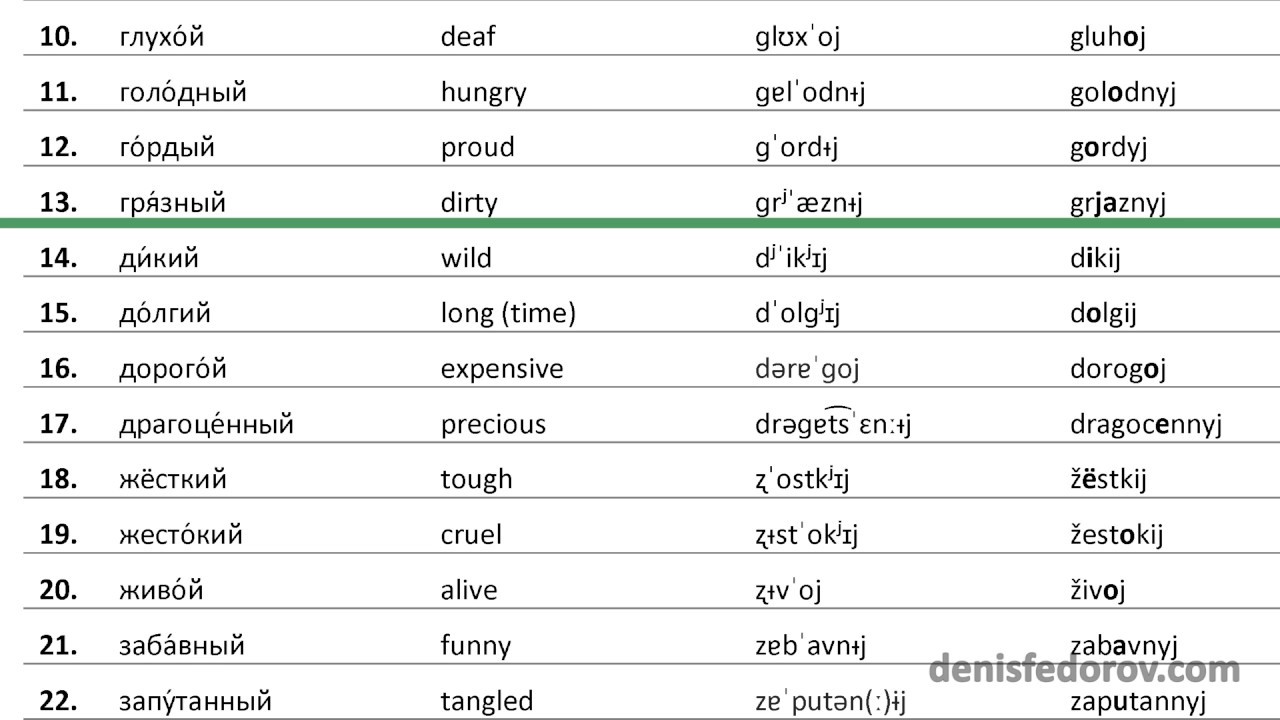Click the English word "tangled"
The height and width of the screenshot is (720, 1280).
pos(486,701)
